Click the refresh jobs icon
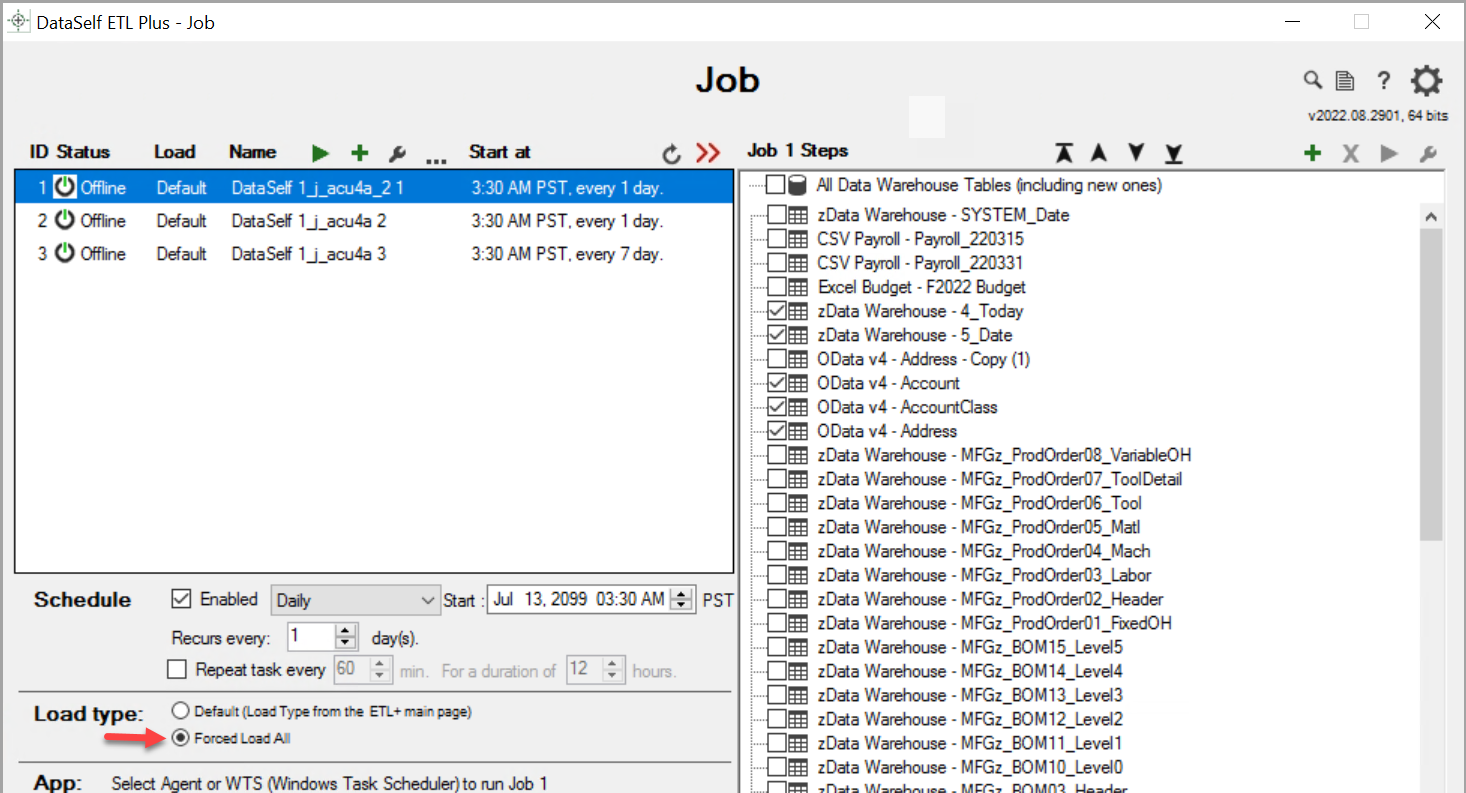1466x793 pixels. [672, 154]
